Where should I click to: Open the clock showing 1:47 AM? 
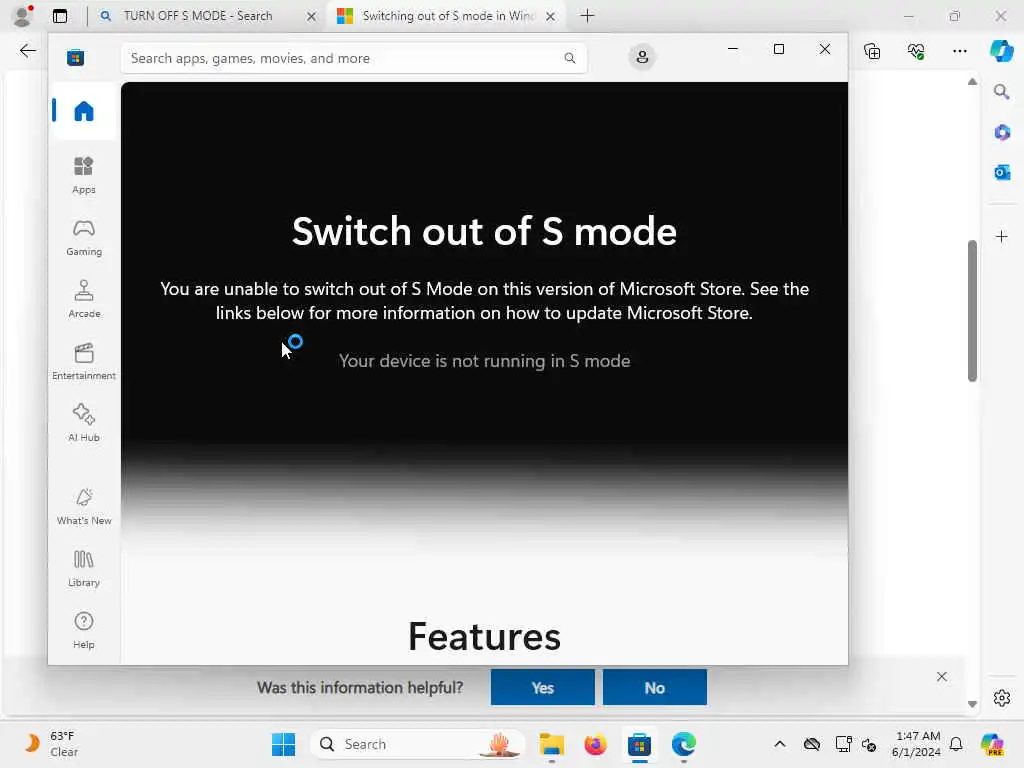point(916,744)
